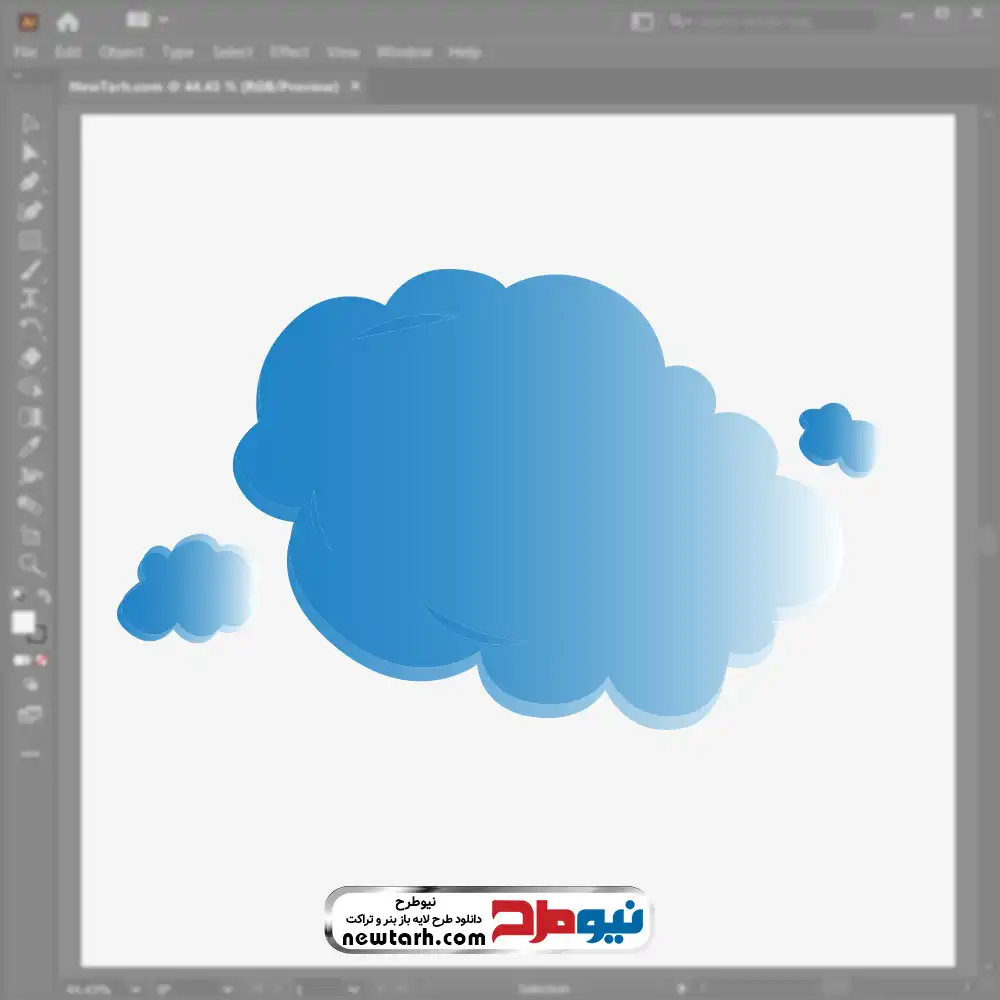Pick the Rectangle tool
Viewport: 1000px width, 1000px height.
pos(30,241)
